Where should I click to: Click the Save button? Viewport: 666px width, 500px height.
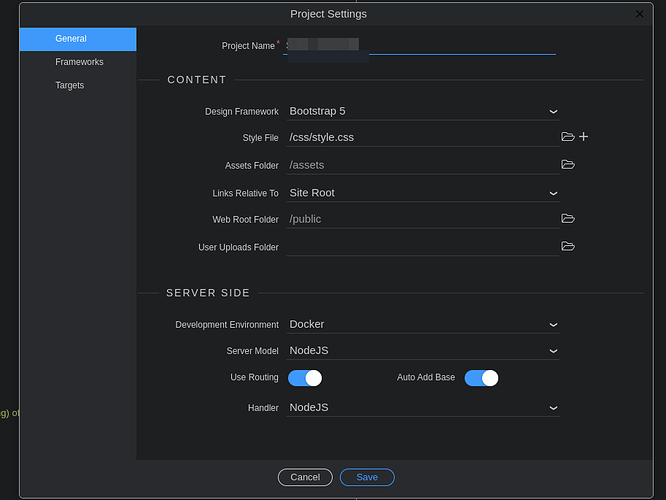pos(367,477)
